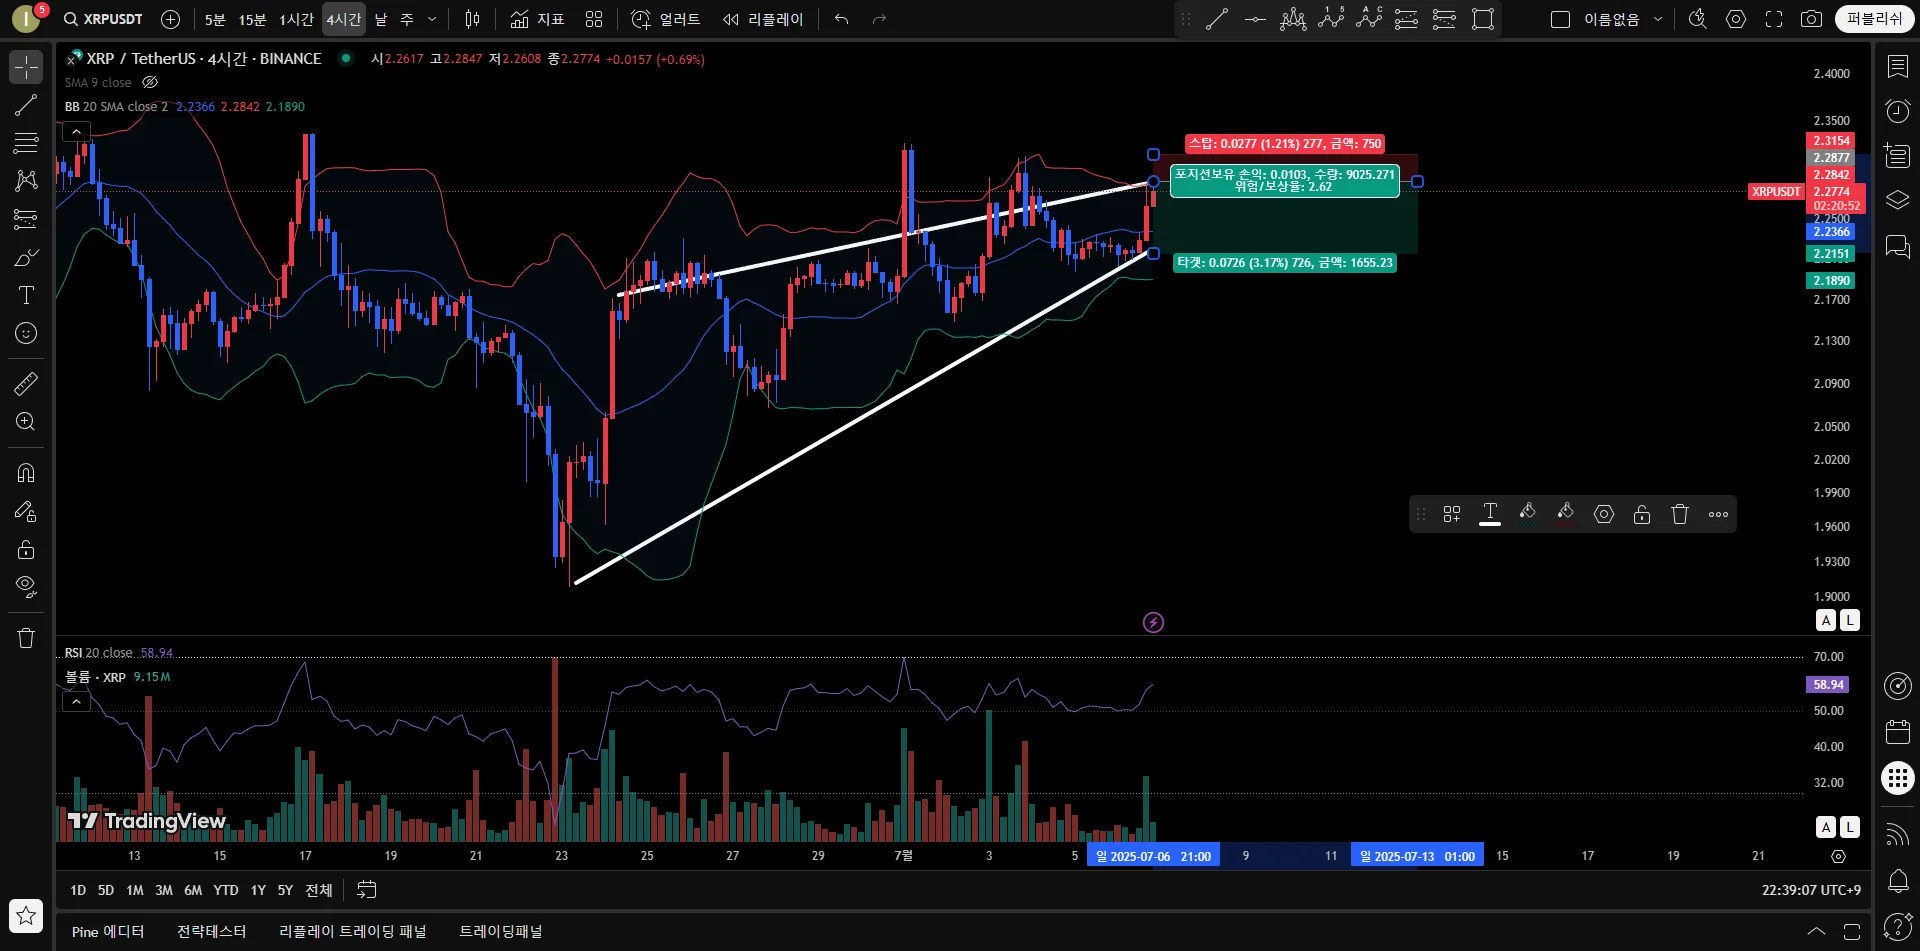
Task: Select the brush drawing tool
Action: pos(26,257)
